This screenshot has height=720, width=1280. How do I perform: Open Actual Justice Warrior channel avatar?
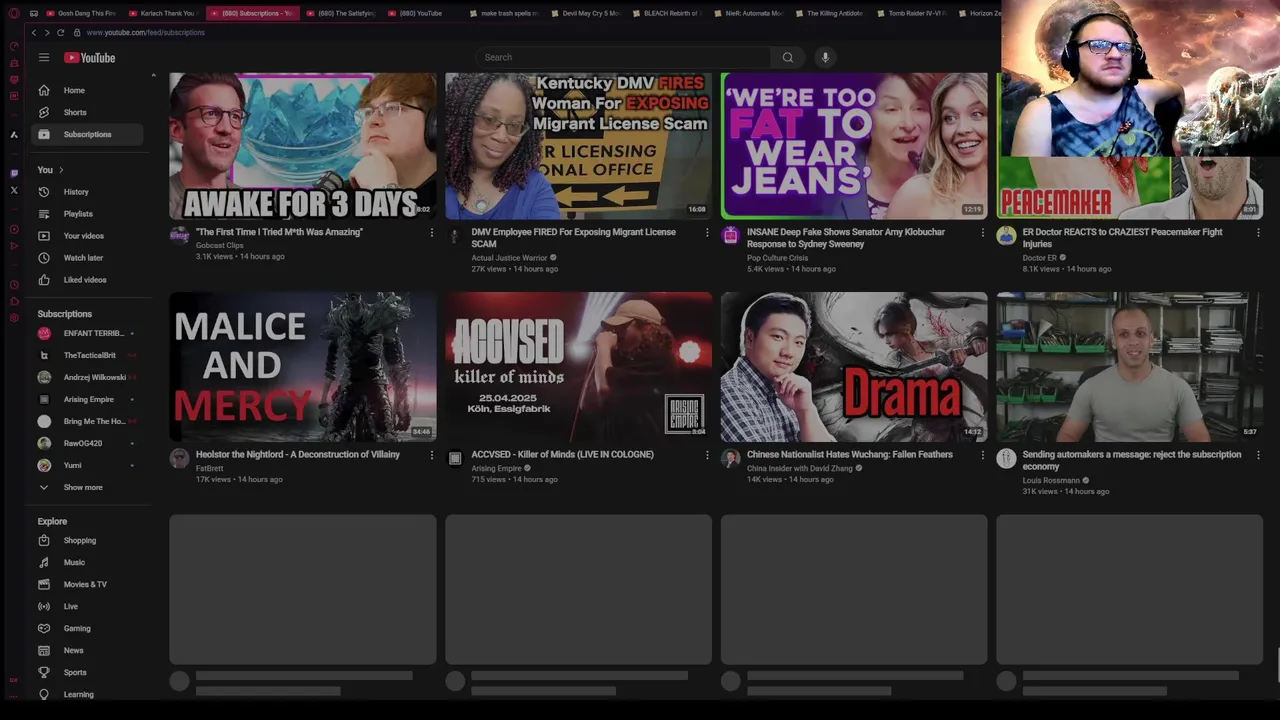coord(455,236)
